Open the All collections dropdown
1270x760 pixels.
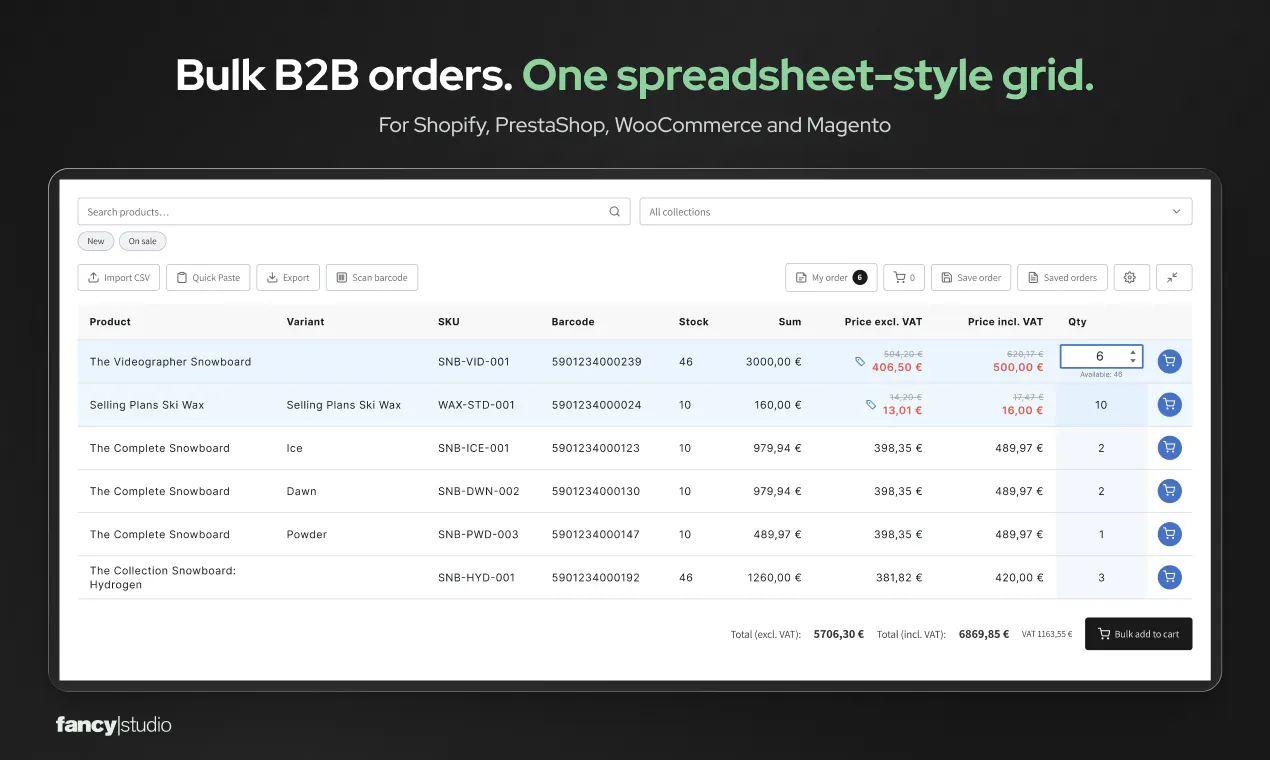[916, 212]
